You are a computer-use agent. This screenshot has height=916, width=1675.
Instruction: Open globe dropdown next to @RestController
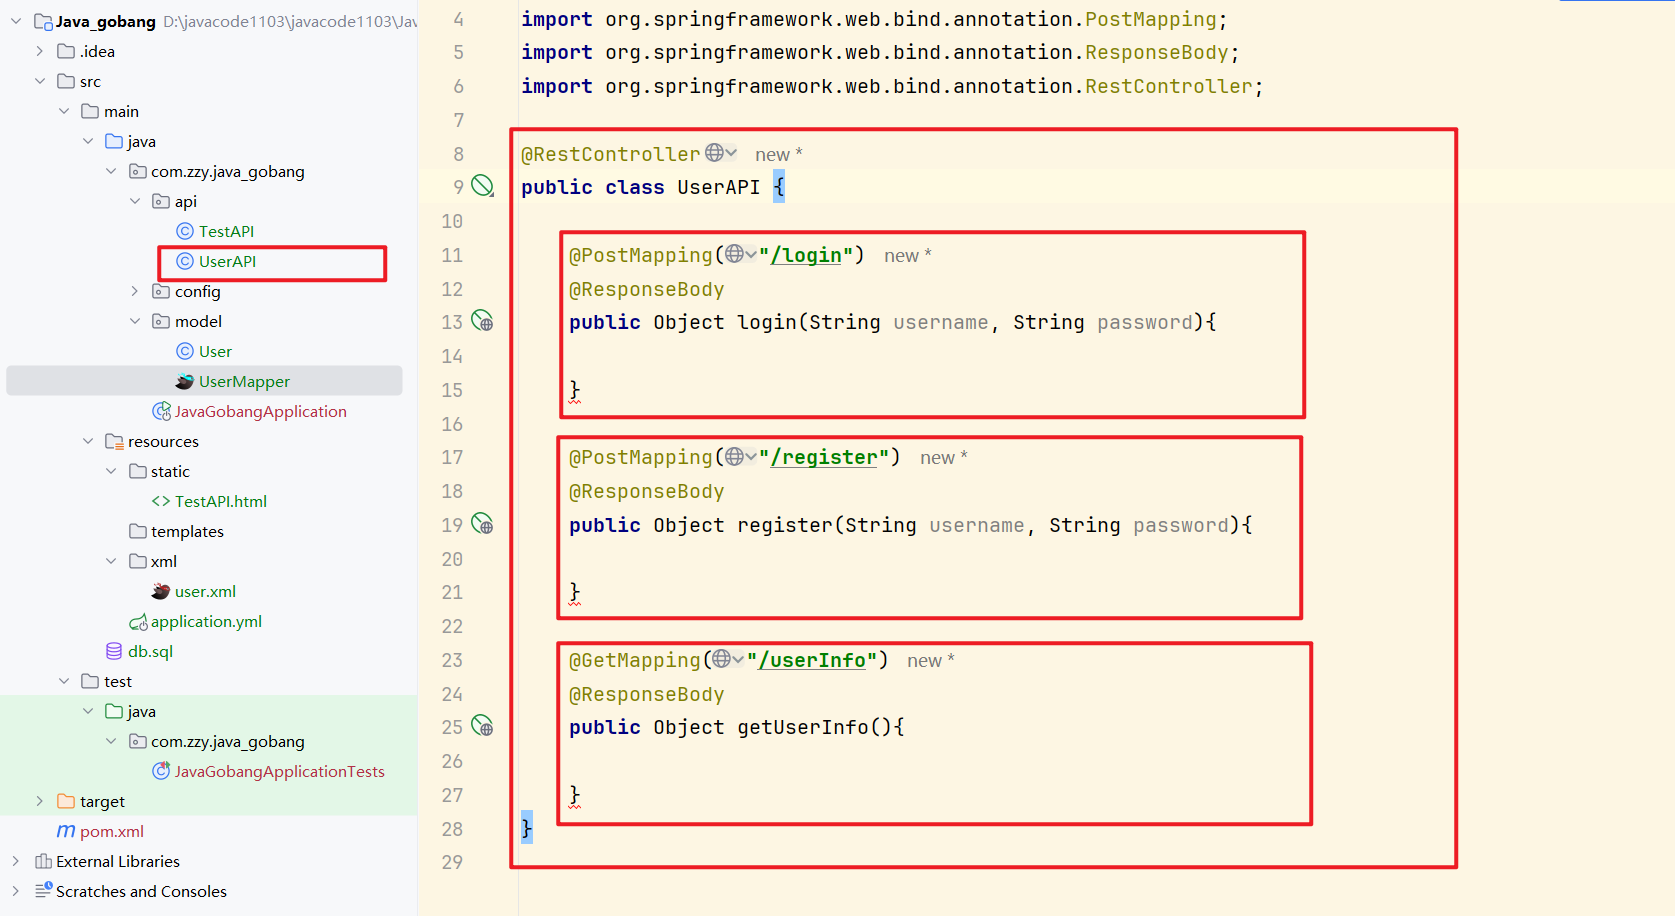tap(721, 152)
